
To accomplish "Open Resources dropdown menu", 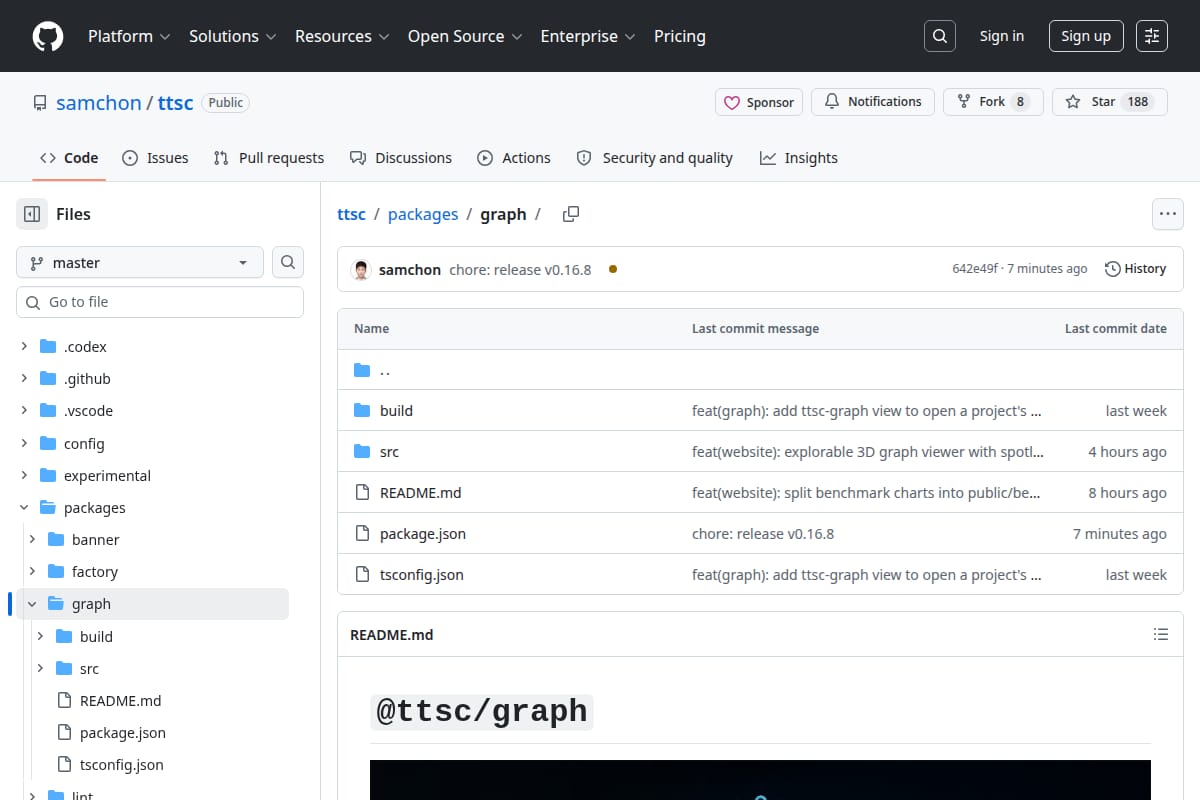I will [341, 36].
